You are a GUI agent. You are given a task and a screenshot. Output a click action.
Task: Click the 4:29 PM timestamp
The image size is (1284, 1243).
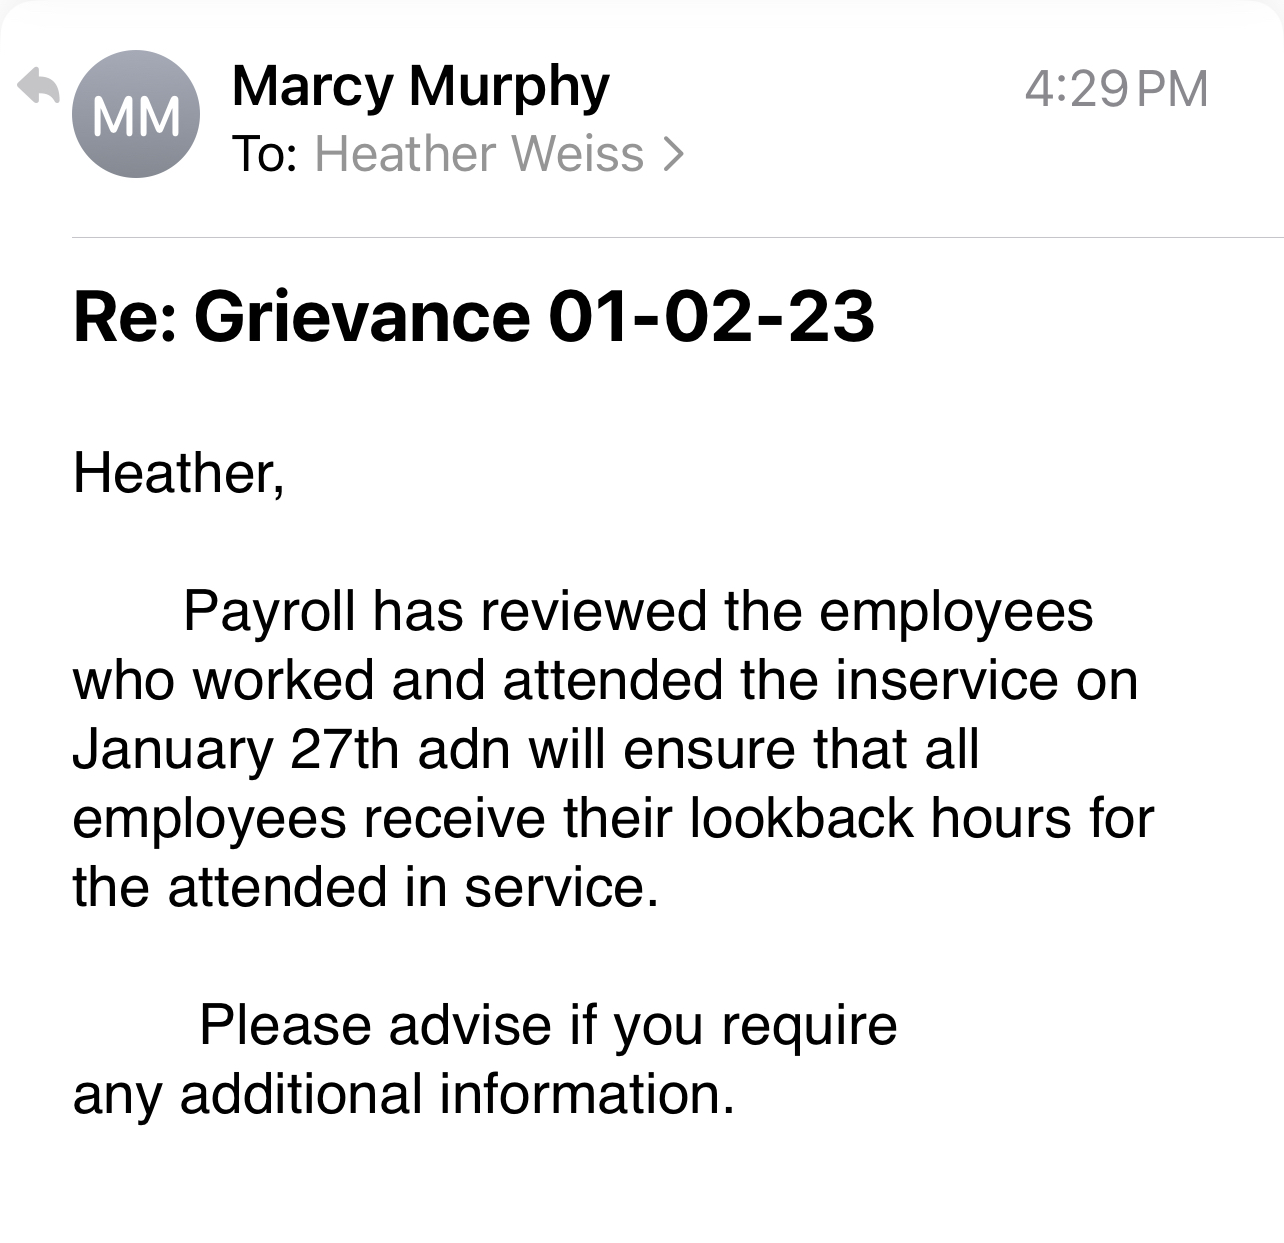[1116, 88]
